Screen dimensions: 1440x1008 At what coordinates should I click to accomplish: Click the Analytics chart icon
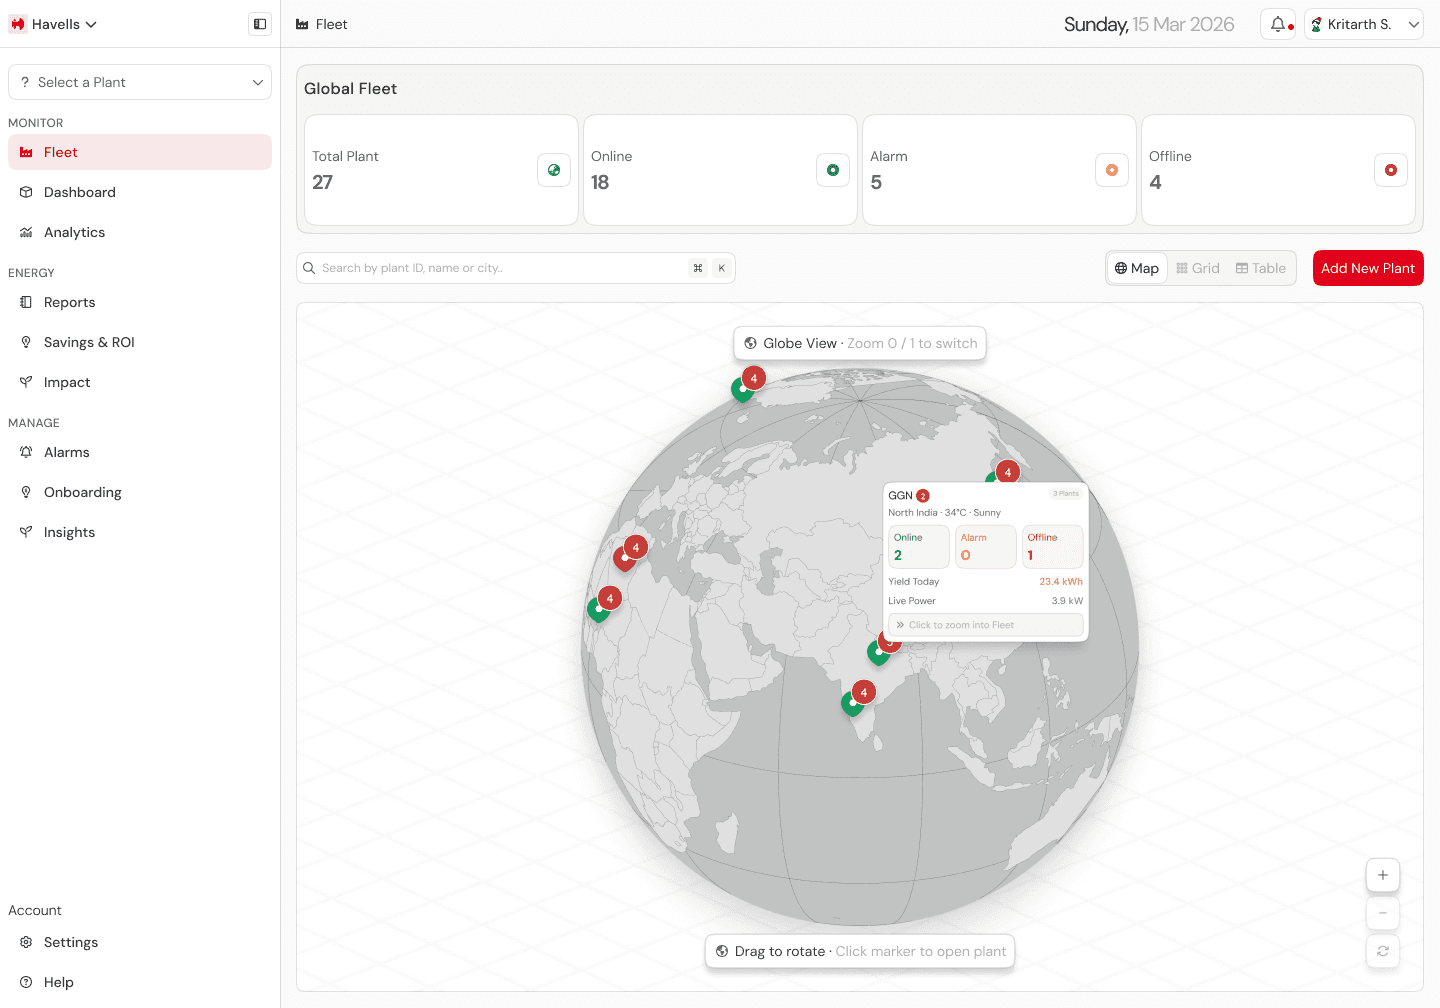point(26,232)
